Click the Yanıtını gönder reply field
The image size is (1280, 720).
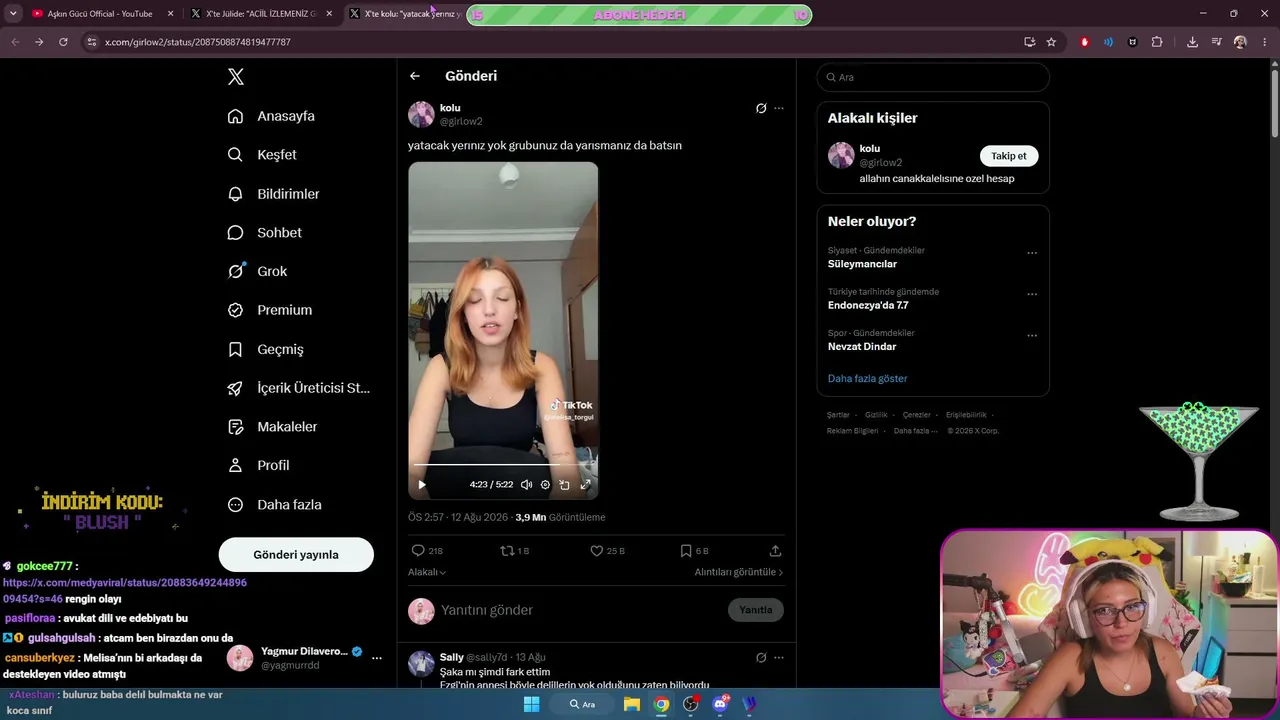tap(580, 610)
